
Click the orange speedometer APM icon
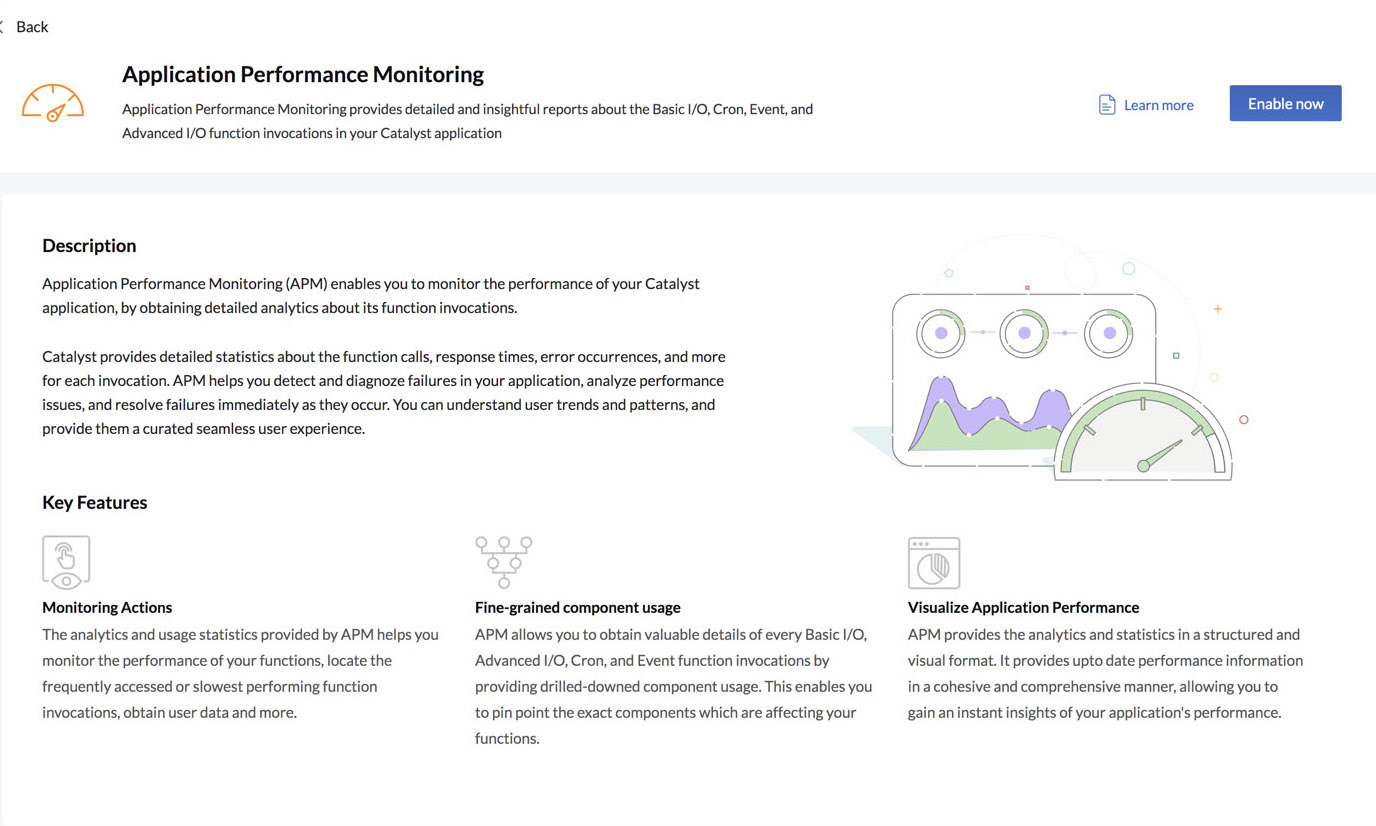(53, 103)
